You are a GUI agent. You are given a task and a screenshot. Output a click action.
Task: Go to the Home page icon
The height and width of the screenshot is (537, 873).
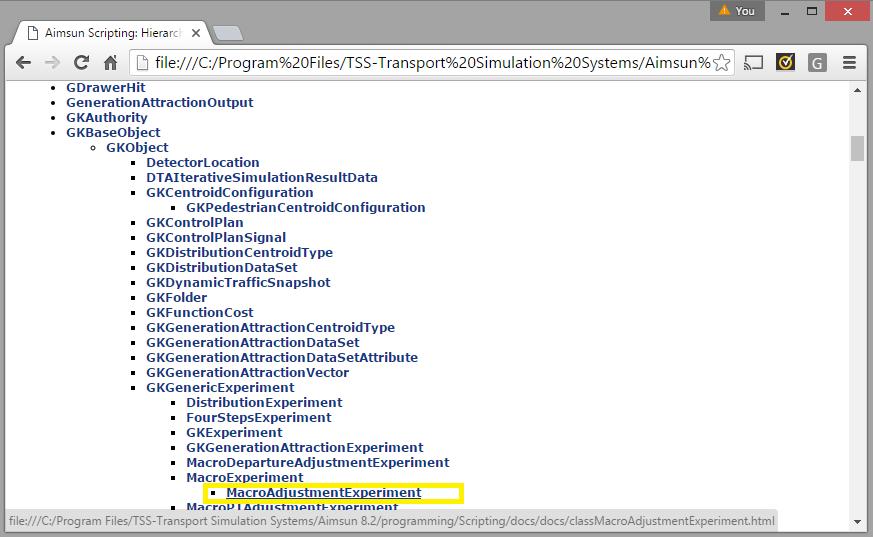111,63
